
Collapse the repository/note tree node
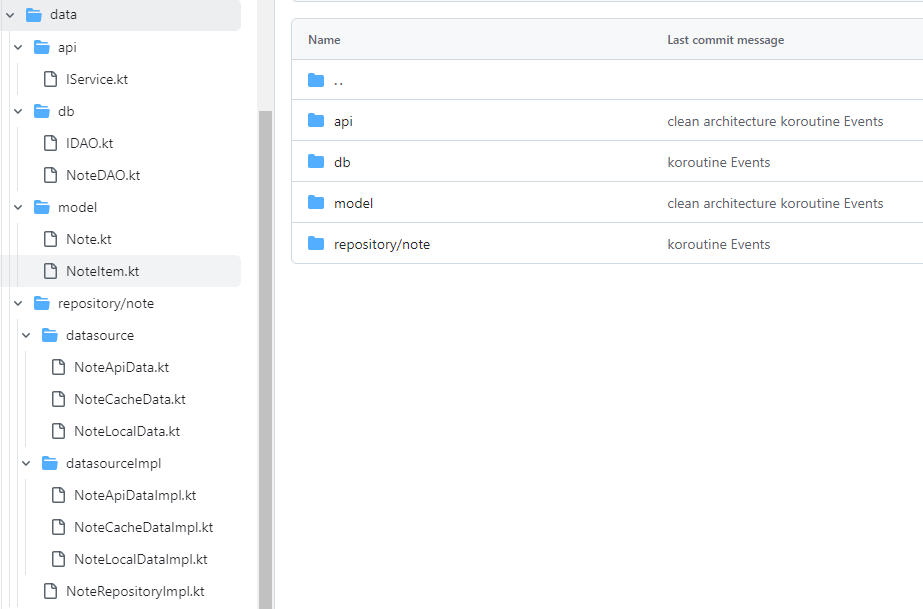coord(17,303)
